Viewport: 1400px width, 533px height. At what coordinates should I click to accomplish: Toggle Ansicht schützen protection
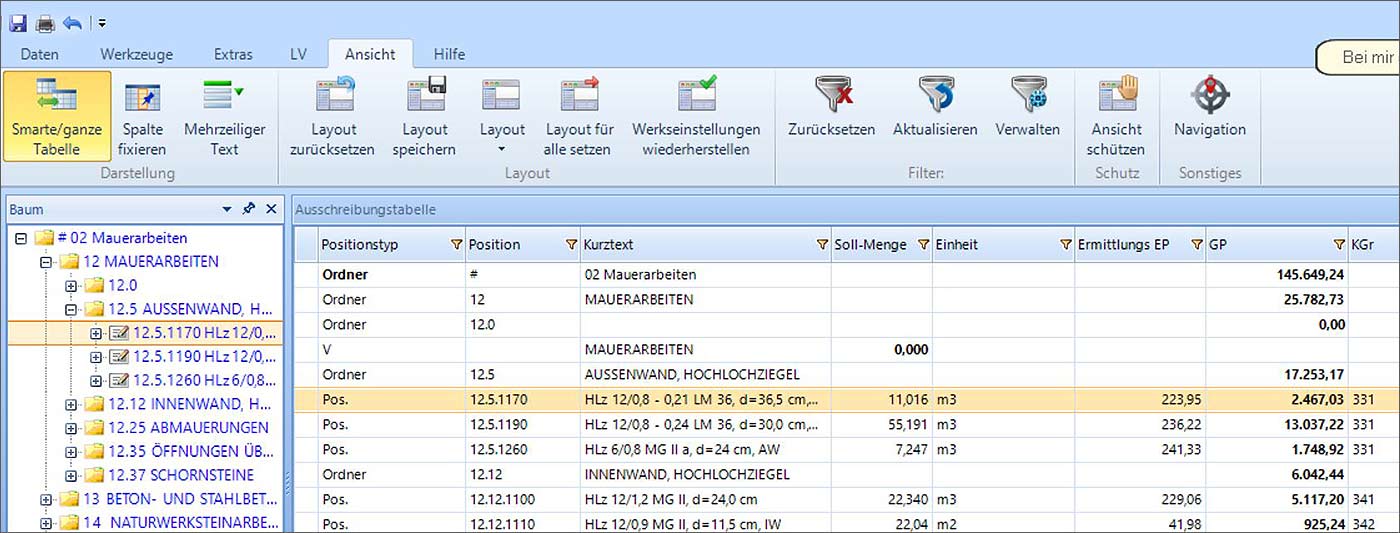(x=1117, y=116)
